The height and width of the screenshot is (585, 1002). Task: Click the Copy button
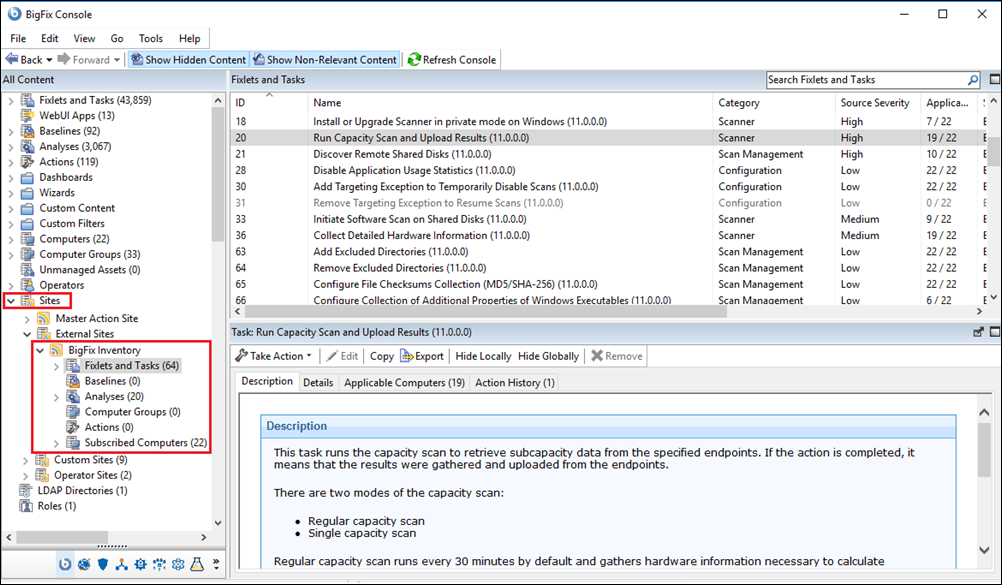[x=381, y=356]
